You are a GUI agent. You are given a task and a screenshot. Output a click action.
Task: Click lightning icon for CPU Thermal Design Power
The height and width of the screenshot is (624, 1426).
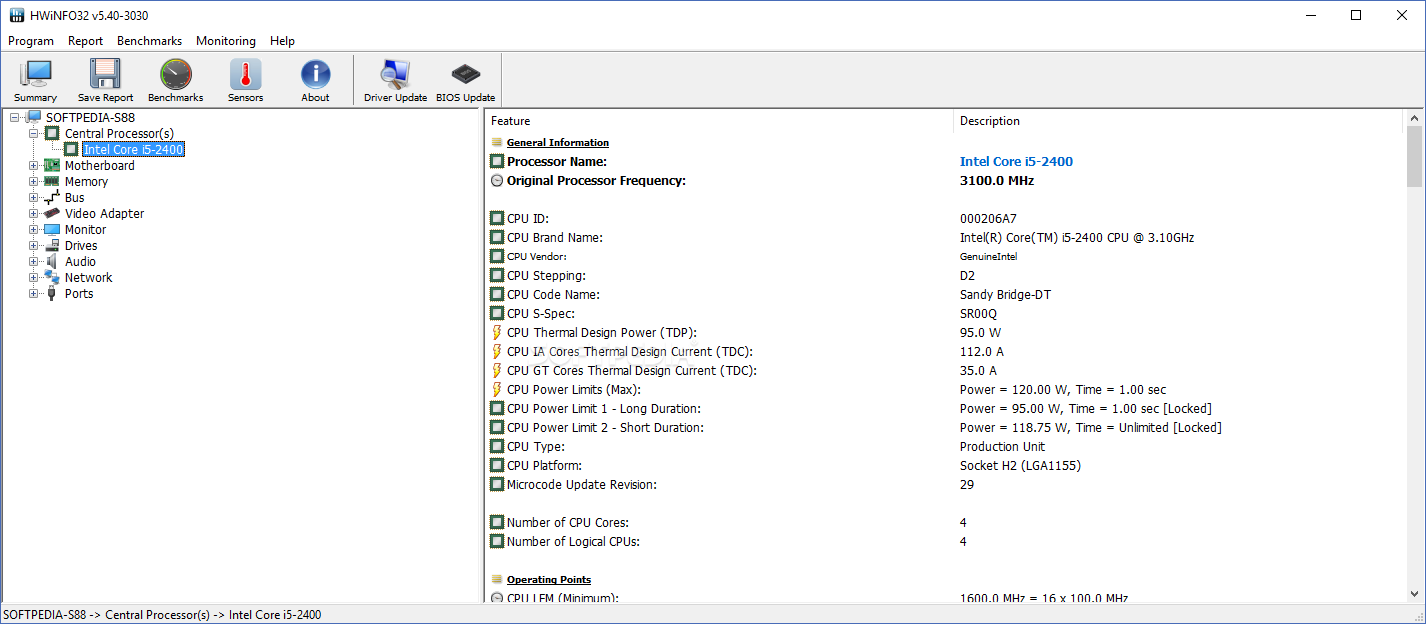(497, 332)
